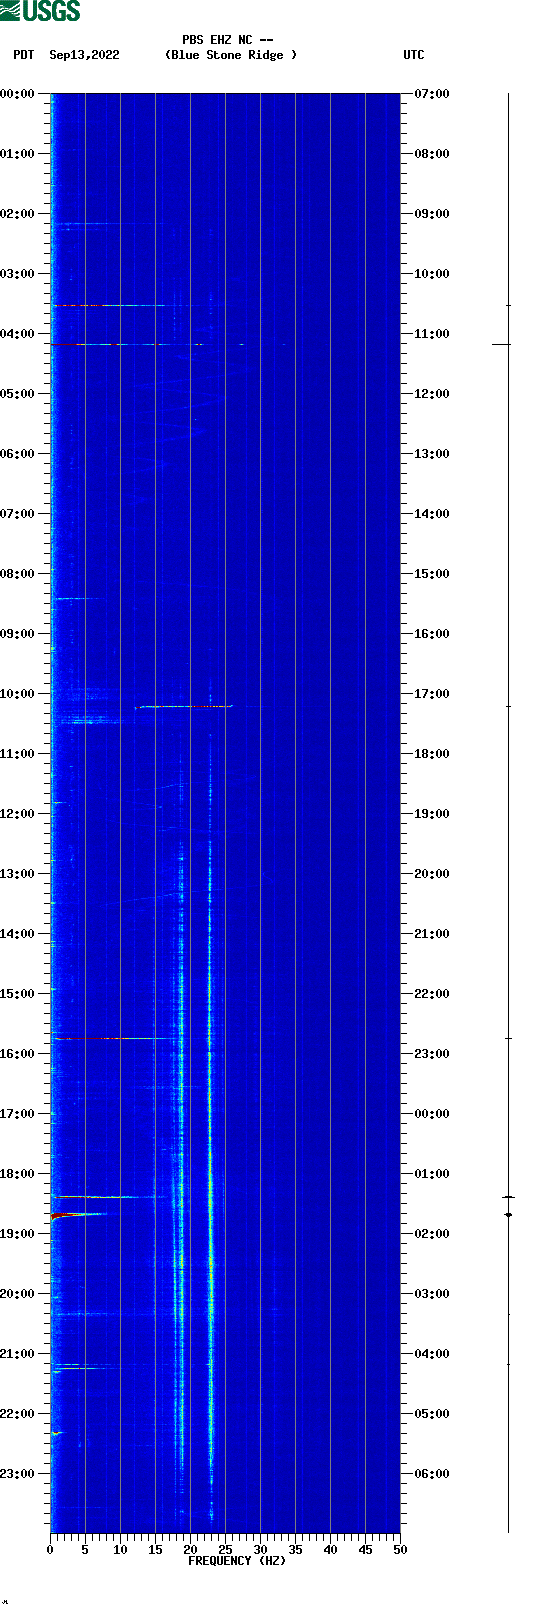The height and width of the screenshot is (1613, 552).
Task: Click the (Blue Stone Ridge ) label
Action: (x=231, y=55)
